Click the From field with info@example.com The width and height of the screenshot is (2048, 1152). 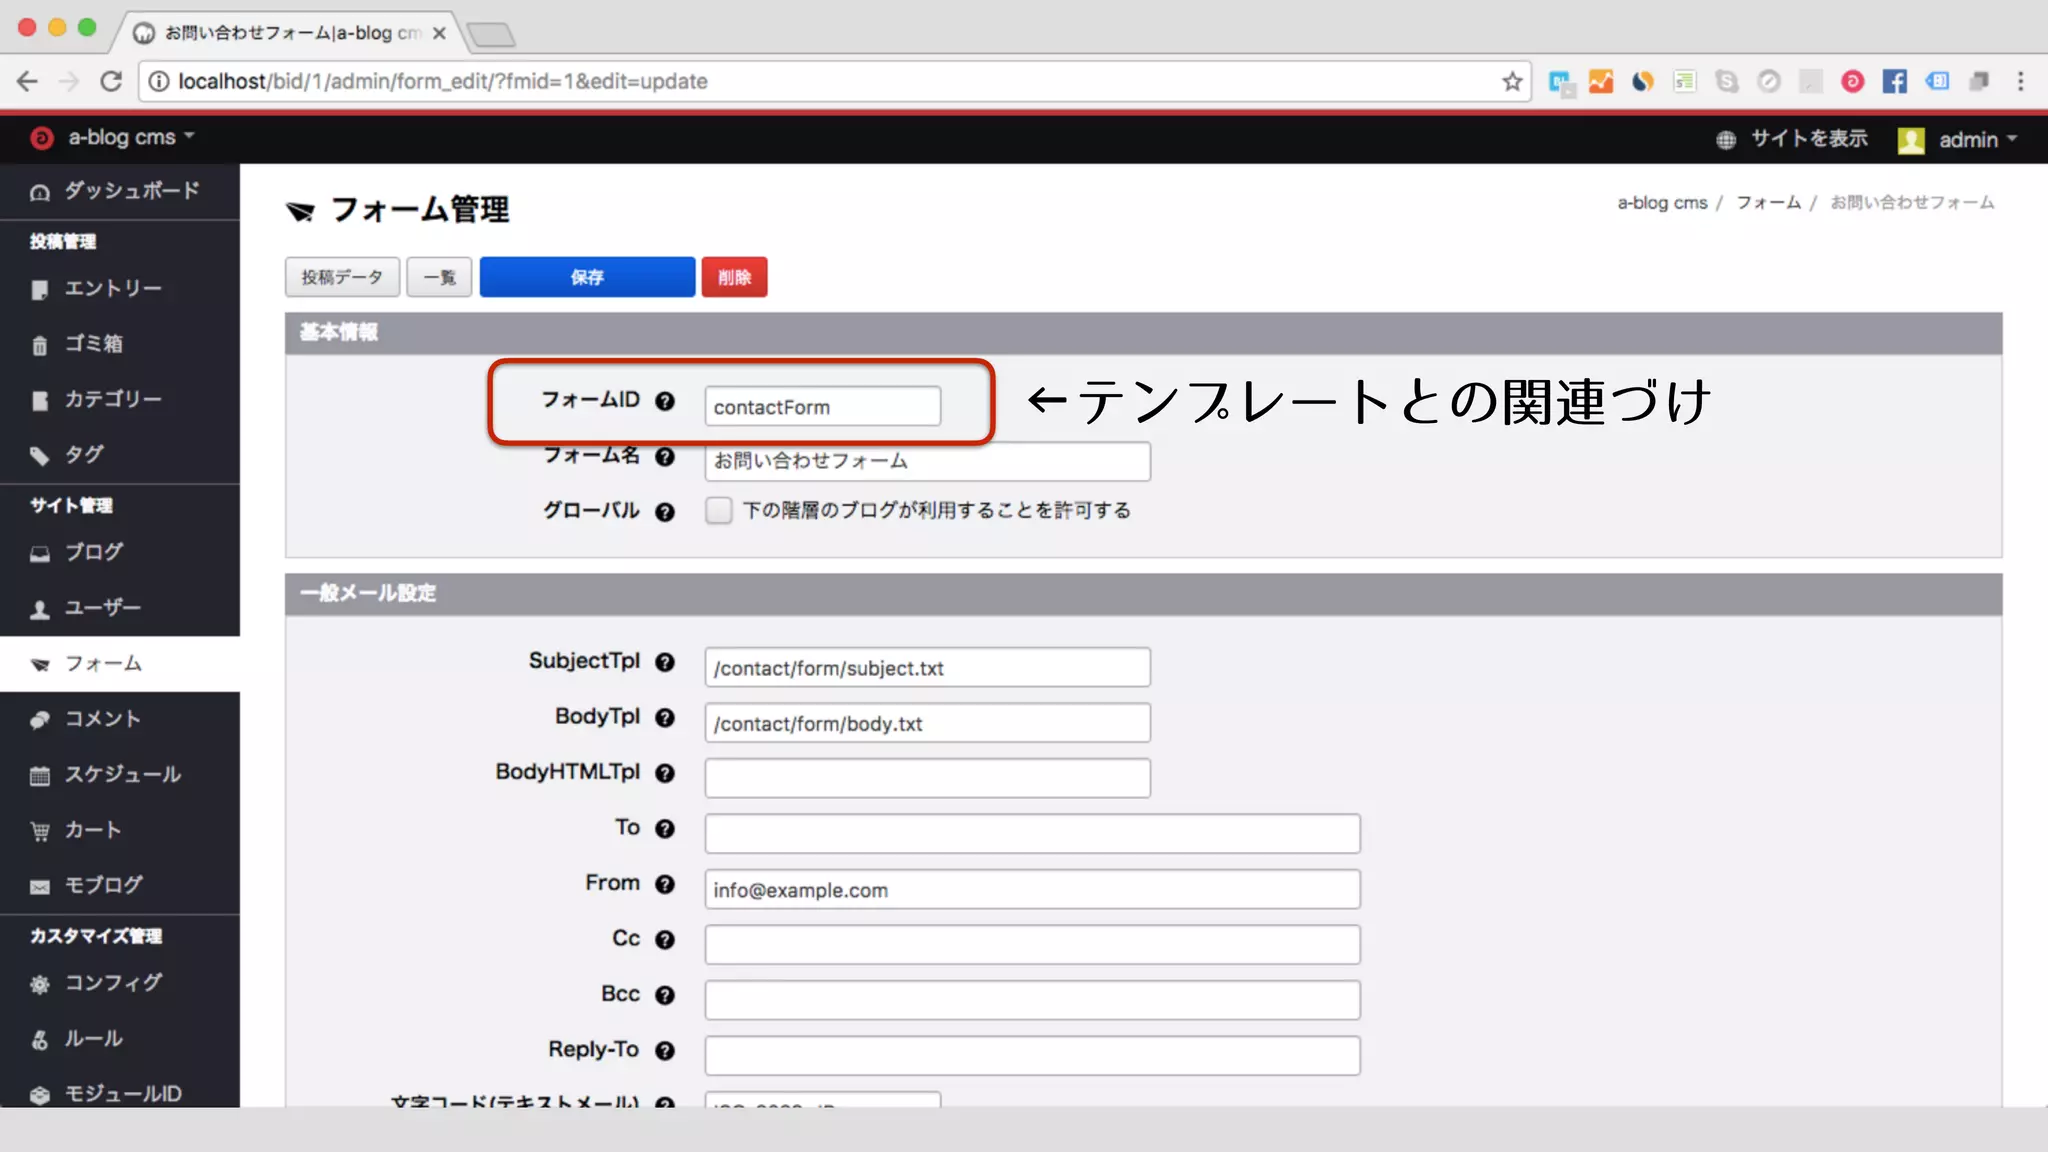[x=1032, y=889]
